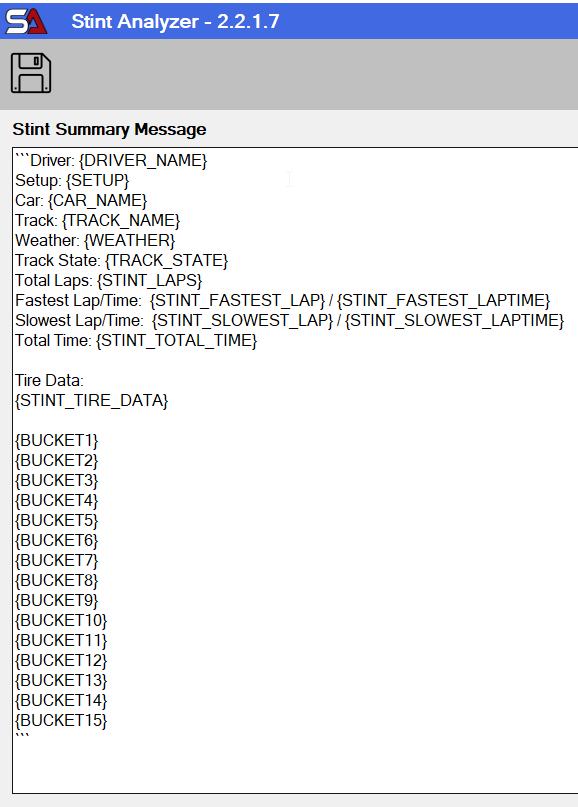
Task: Select the {BUCKET1} placeholder
Action: [55, 440]
